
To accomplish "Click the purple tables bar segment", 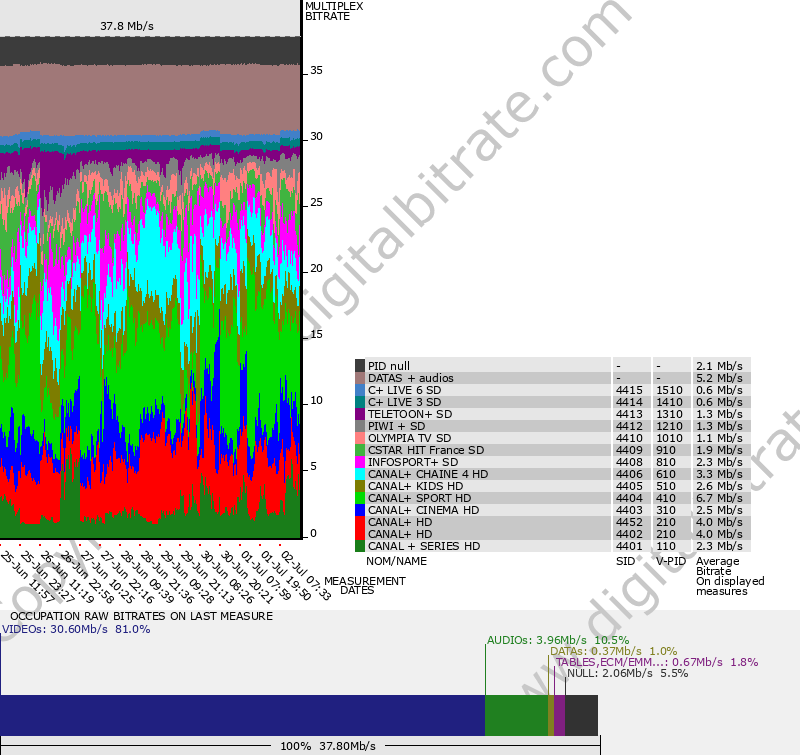I will tap(560, 715).
